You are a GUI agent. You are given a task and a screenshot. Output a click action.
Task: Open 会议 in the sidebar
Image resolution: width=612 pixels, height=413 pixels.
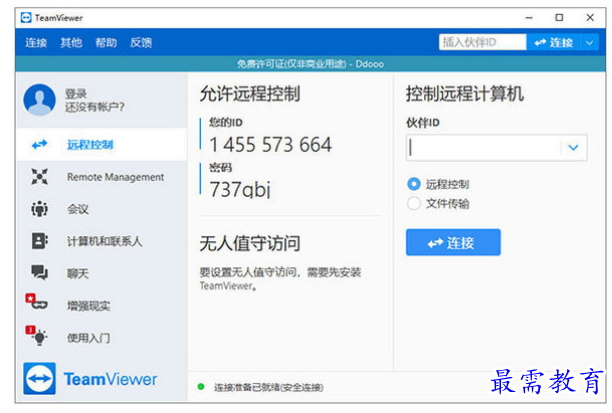(x=102, y=209)
